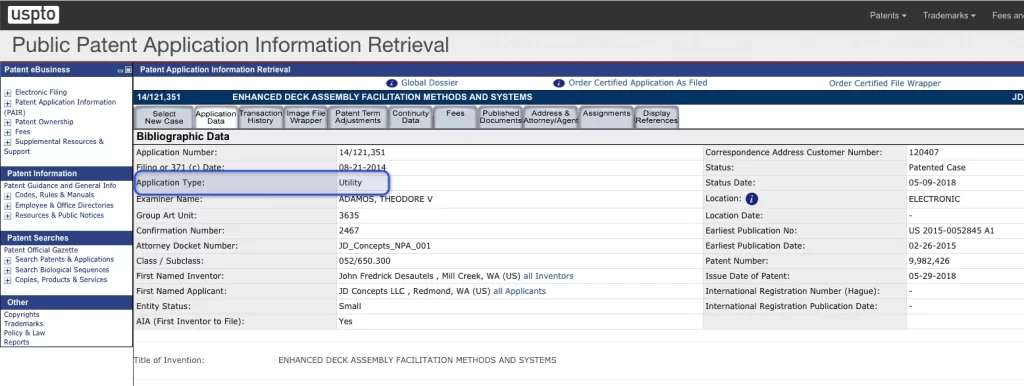Image resolution: width=1024 pixels, height=386 pixels.
Task: Select group art unit 3635
Action: (x=349, y=215)
